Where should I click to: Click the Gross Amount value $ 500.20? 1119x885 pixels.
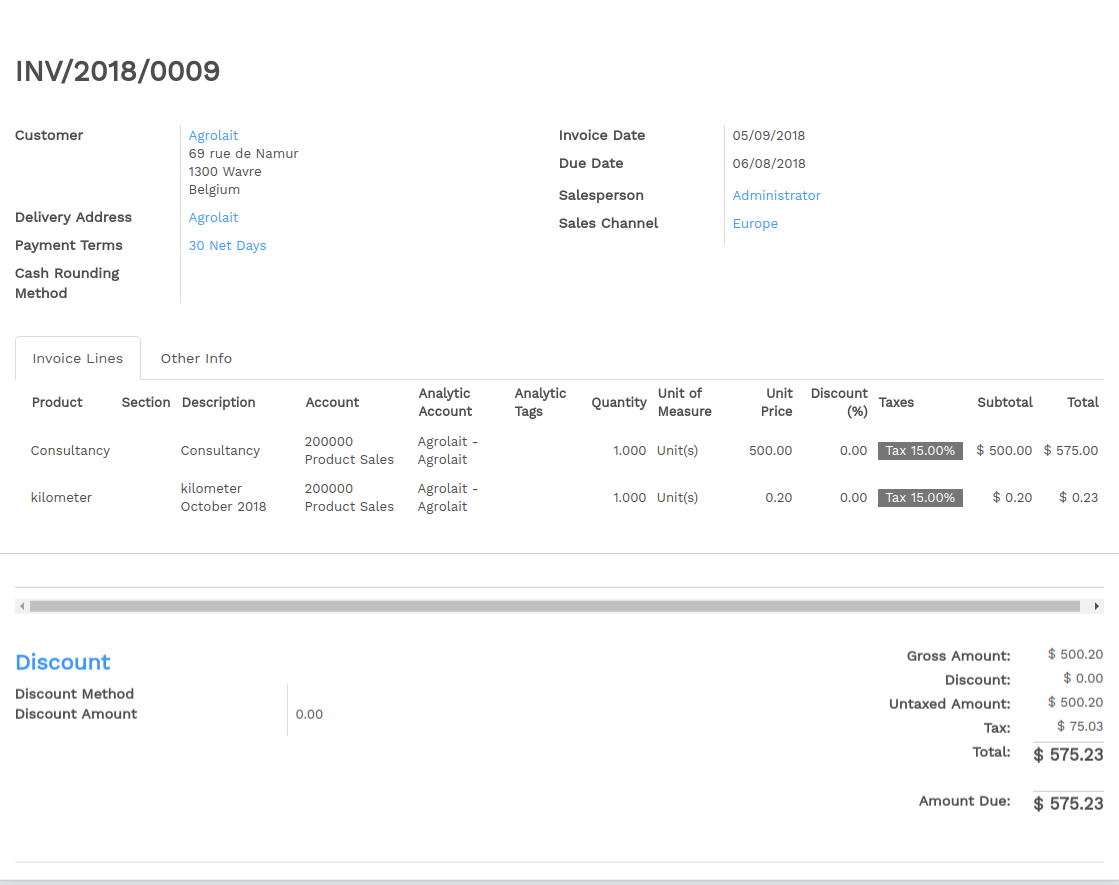point(1075,654)
